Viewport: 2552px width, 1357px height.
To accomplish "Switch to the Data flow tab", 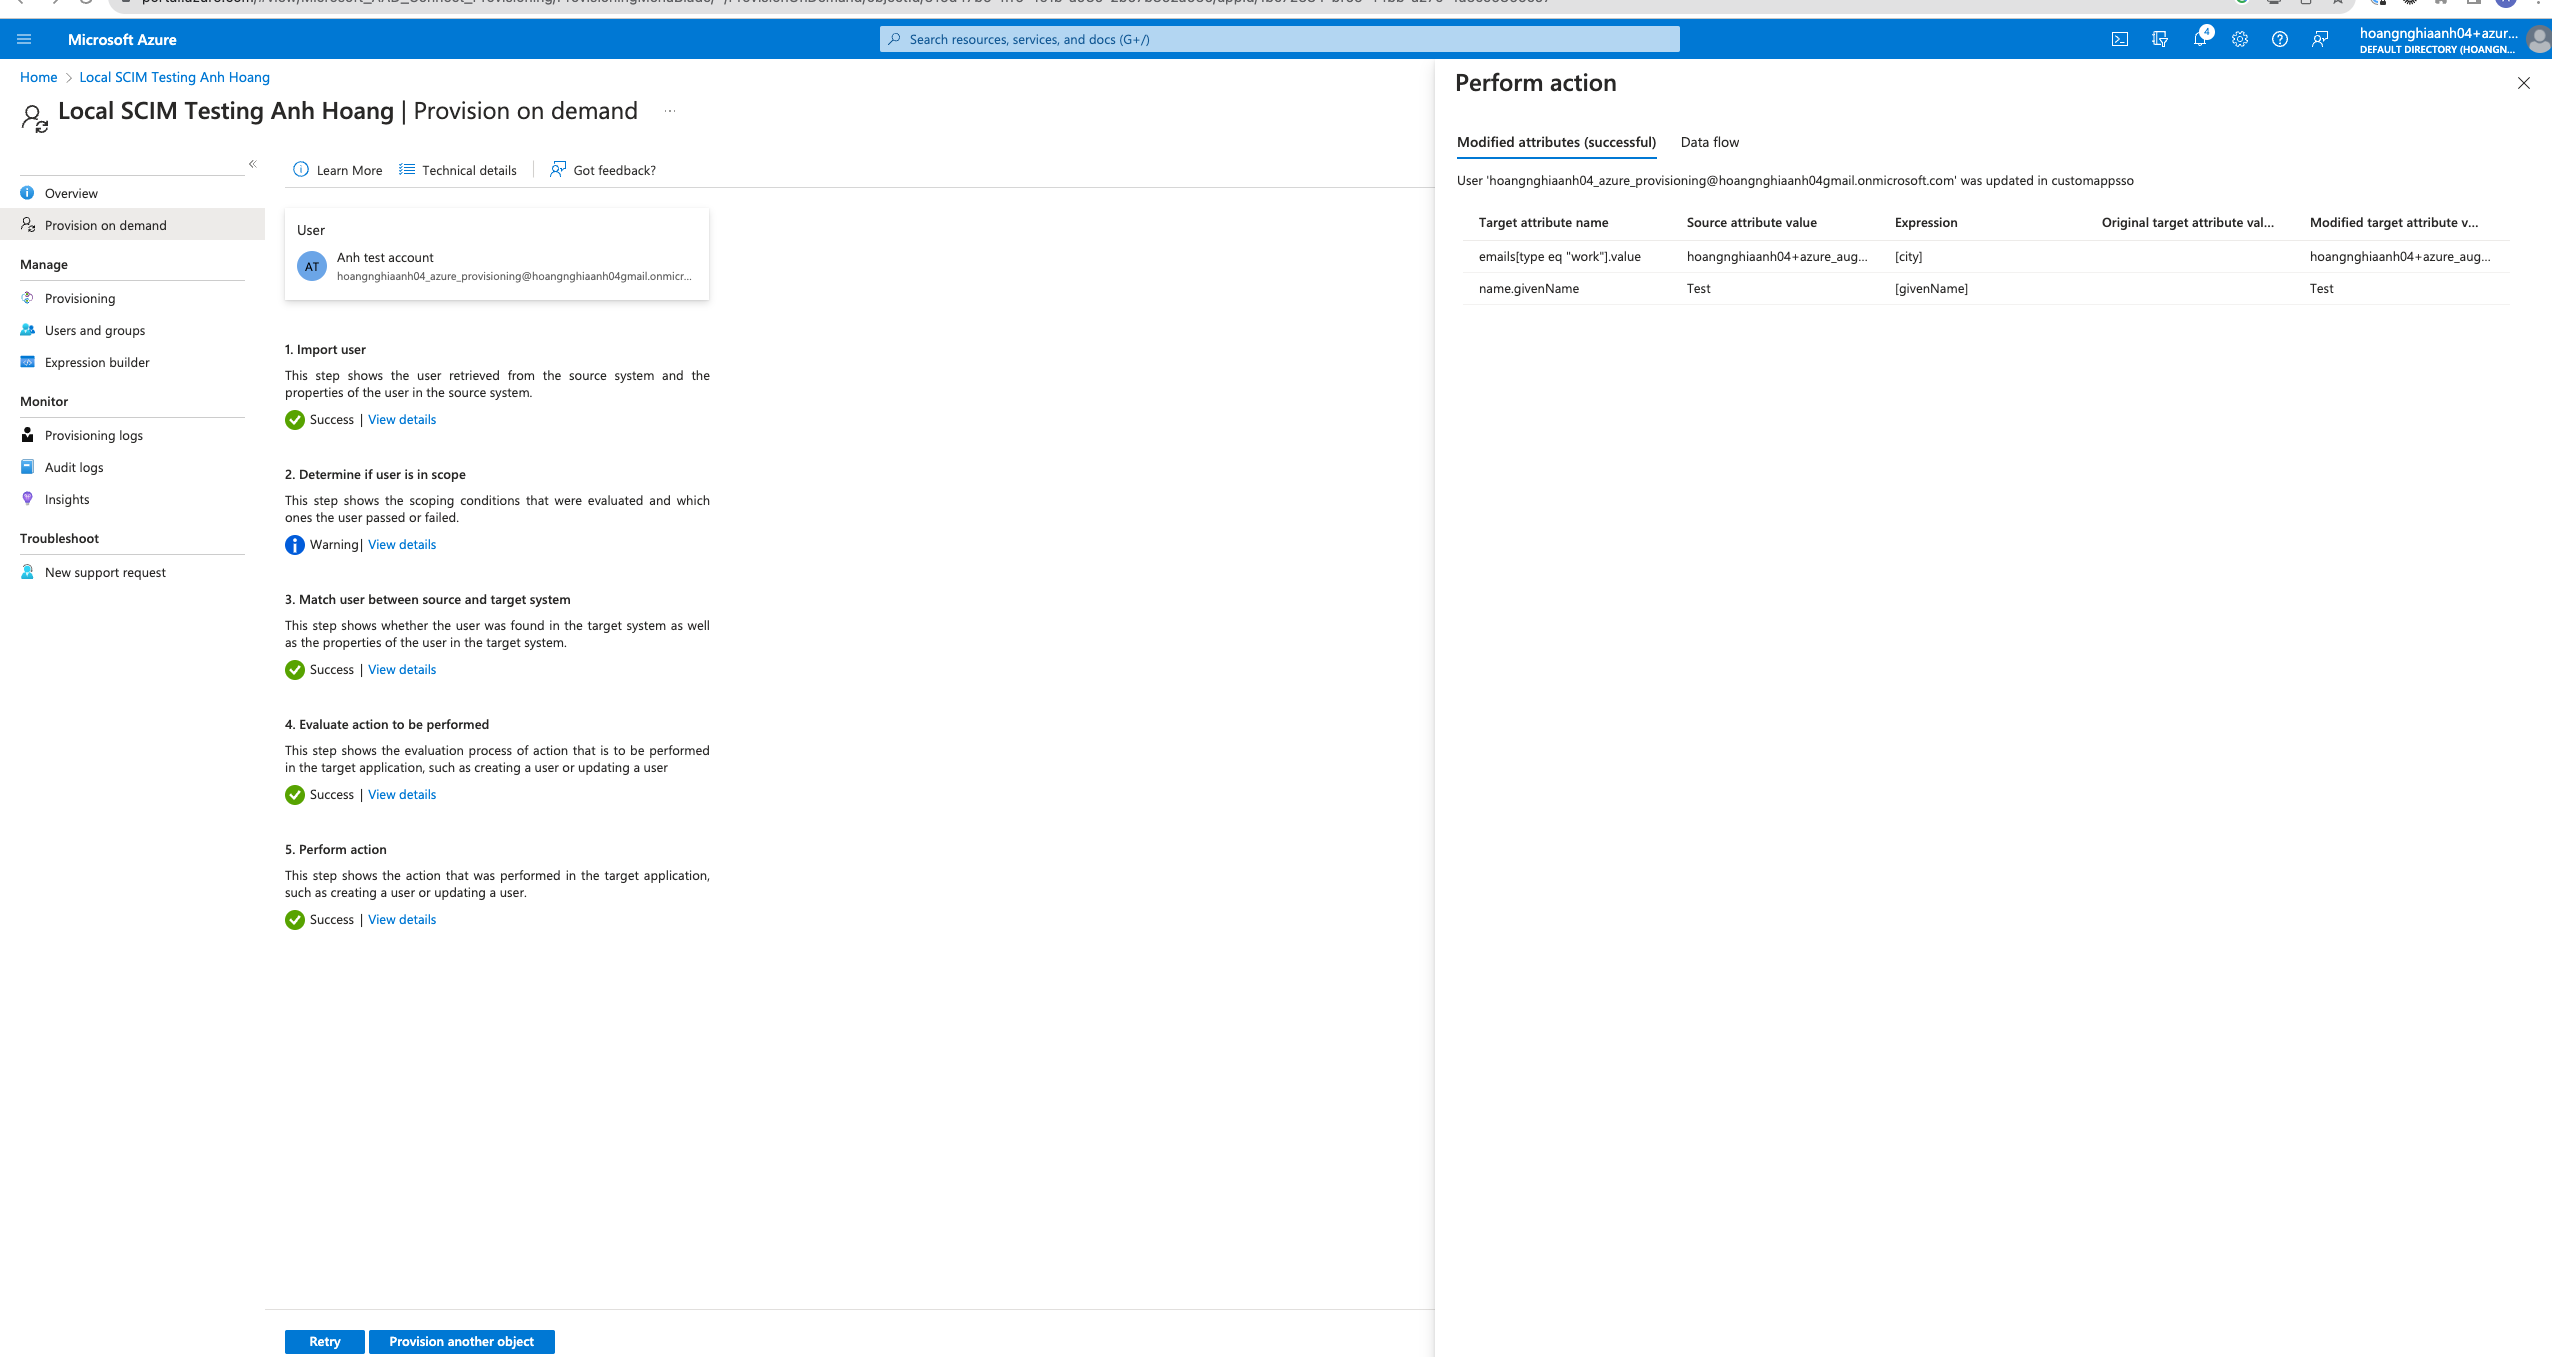I will [x=1709, y=142].
